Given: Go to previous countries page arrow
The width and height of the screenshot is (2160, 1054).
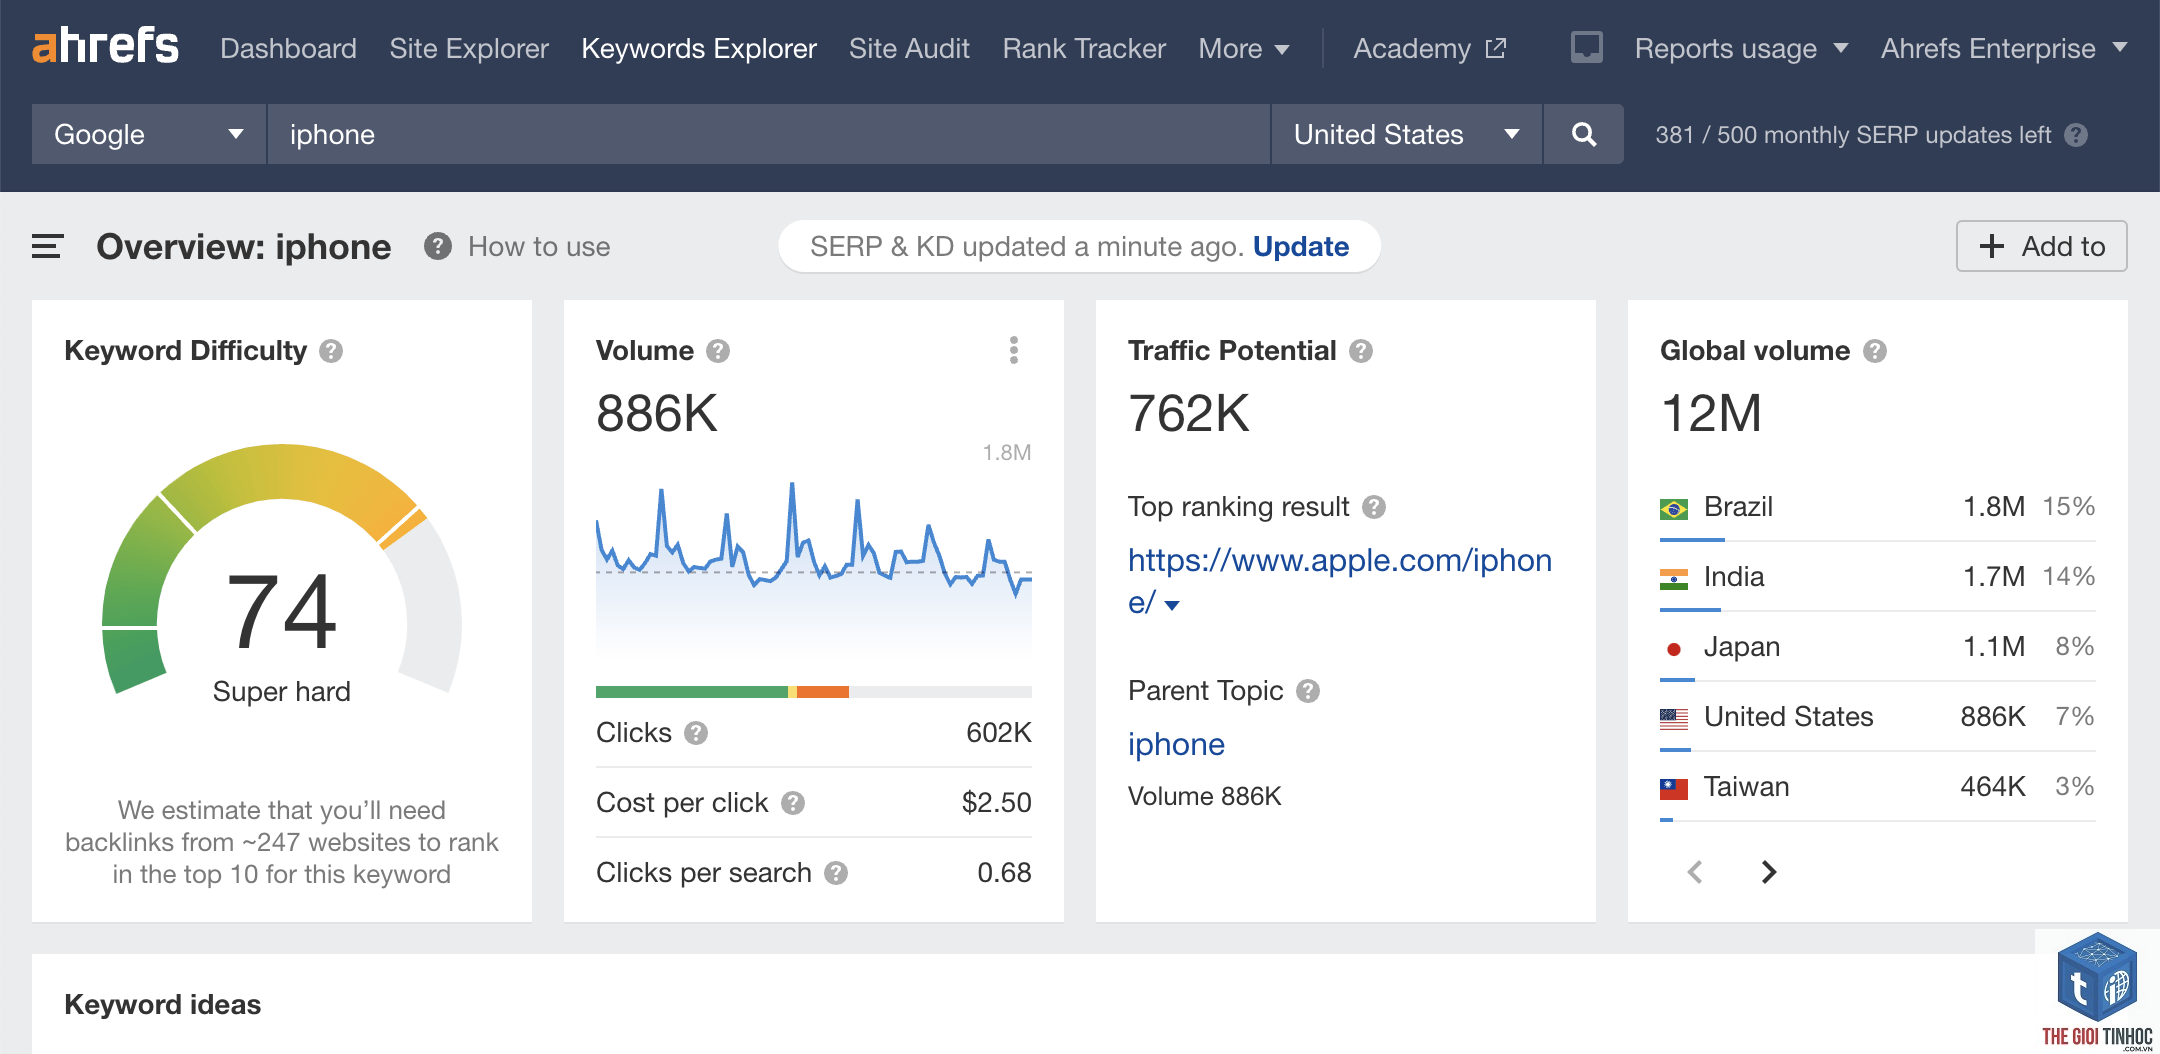Looking at the screenshot, I should [1695, 872].
